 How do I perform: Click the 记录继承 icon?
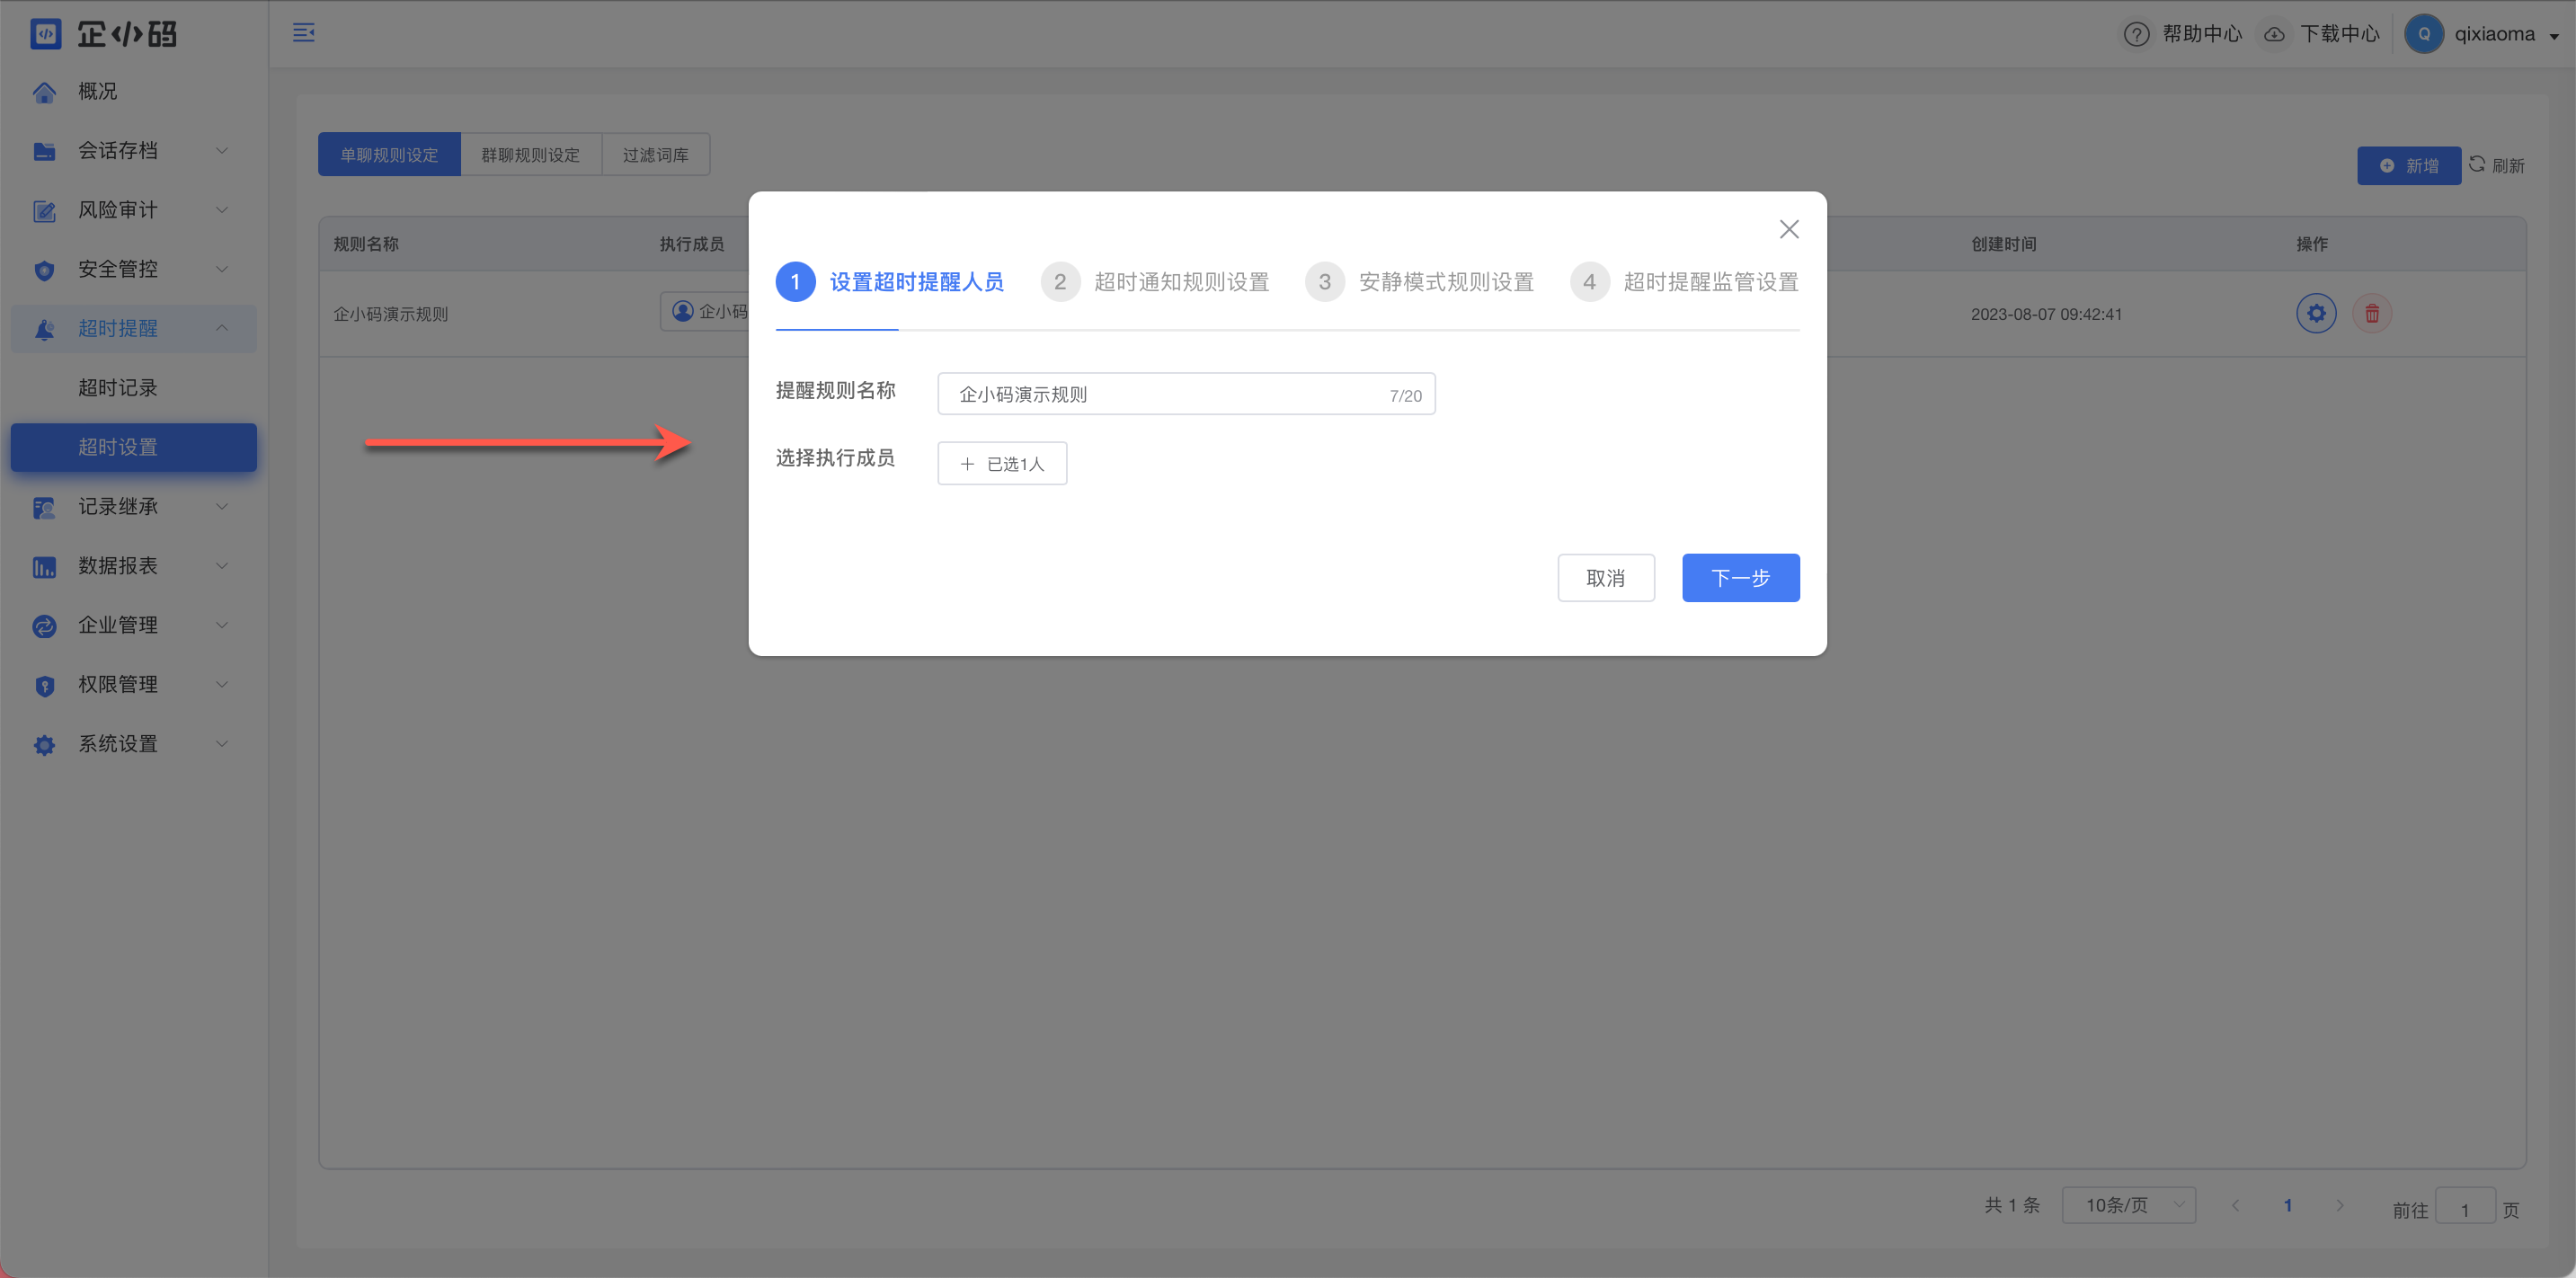pyautogui.click(x=44, y=507)
